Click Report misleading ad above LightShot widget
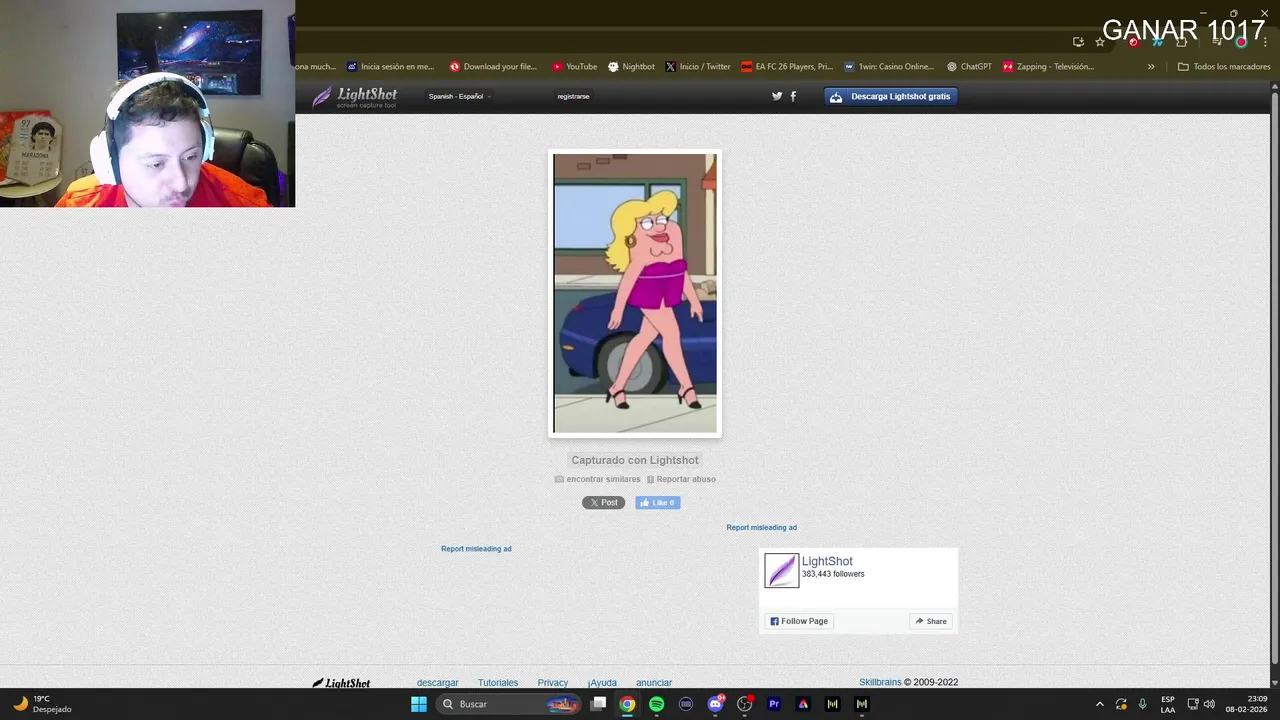Viewport: 1280px width, 720px height. 761,528
